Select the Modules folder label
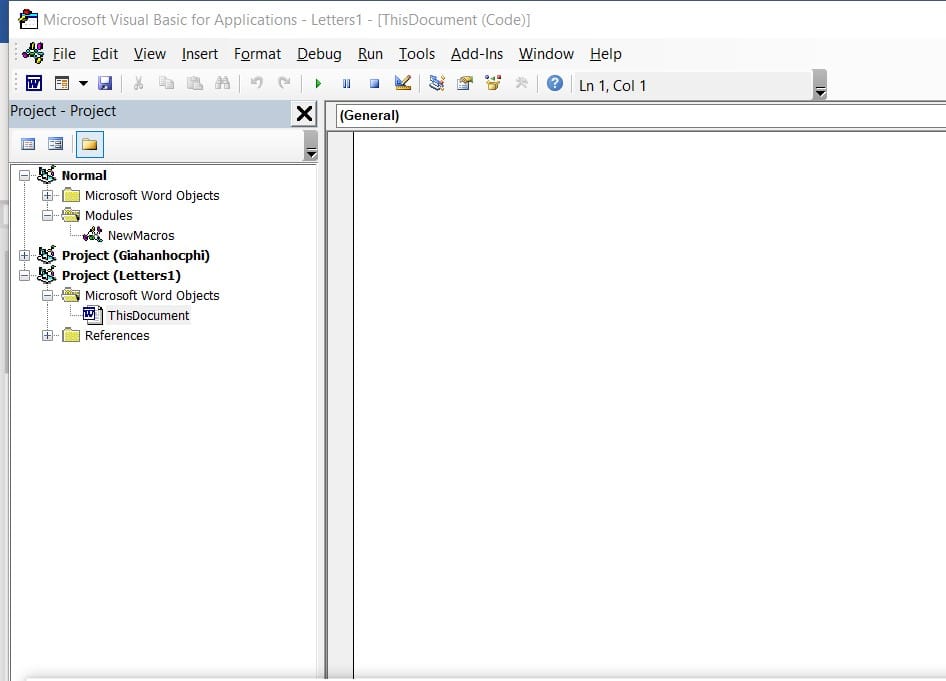Viewport: 946px width, 681px height. pos(108,215)
